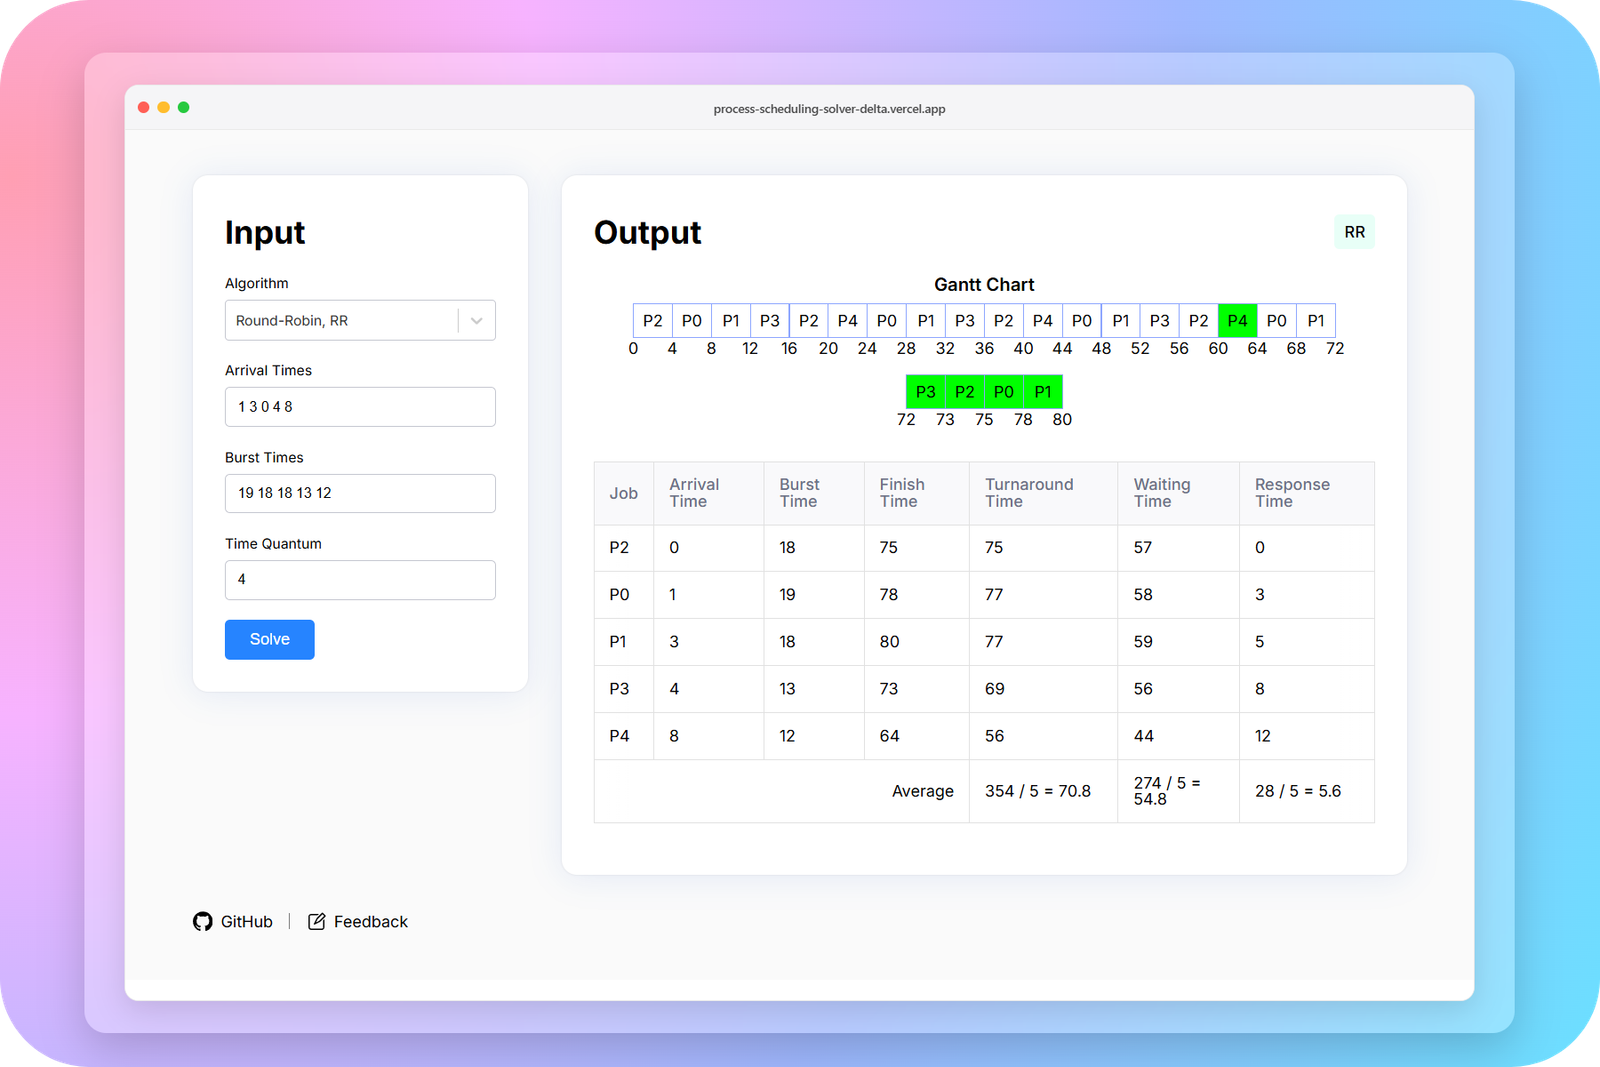Click the Feedback pencil icon
The image size is (1600, 1067).
pyautogui.click(x=317, y=921)
